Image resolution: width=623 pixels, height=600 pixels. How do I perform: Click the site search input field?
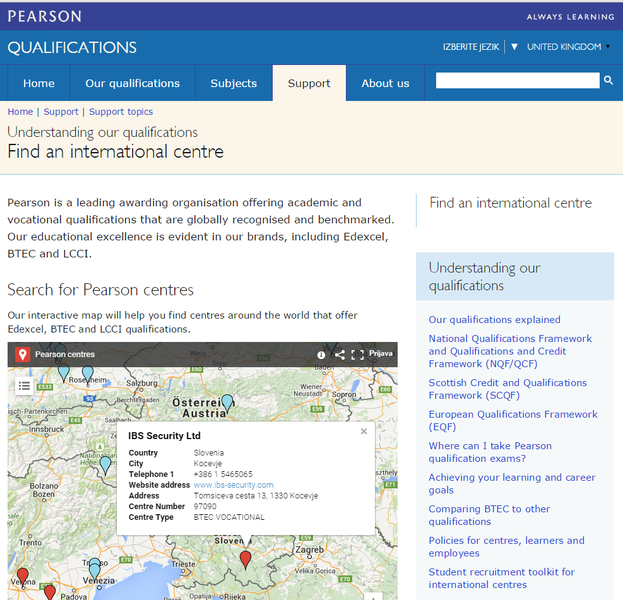[x=517, y=80]
